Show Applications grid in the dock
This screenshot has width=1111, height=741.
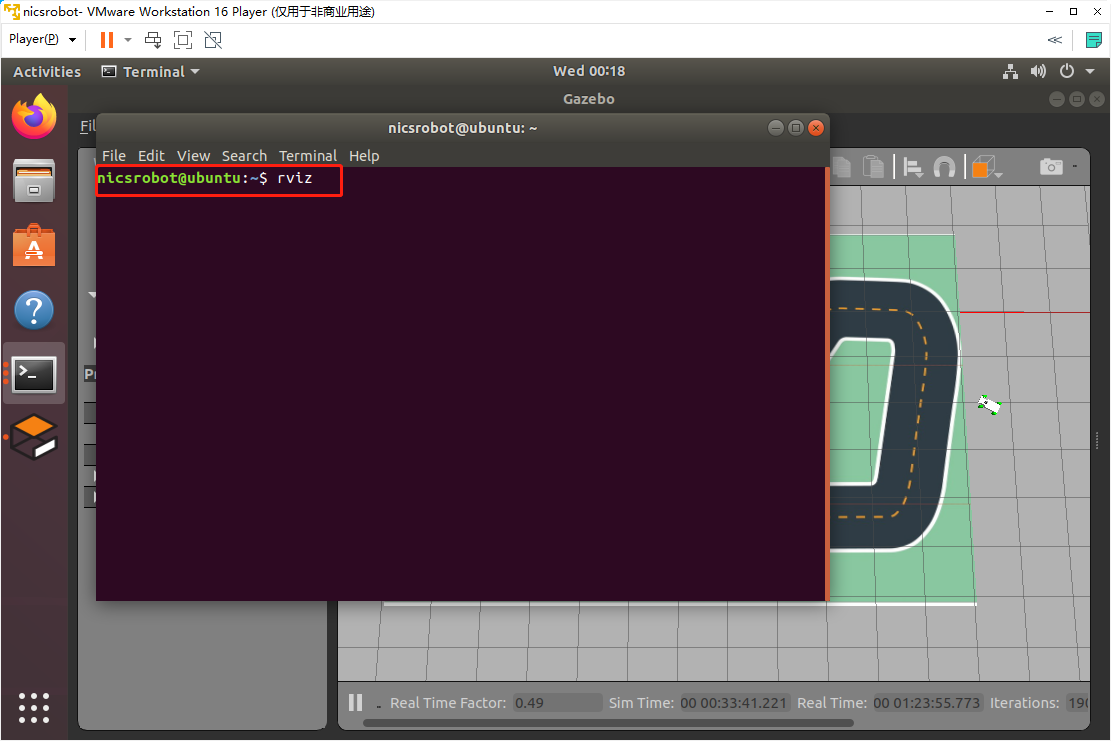[33, 708]
